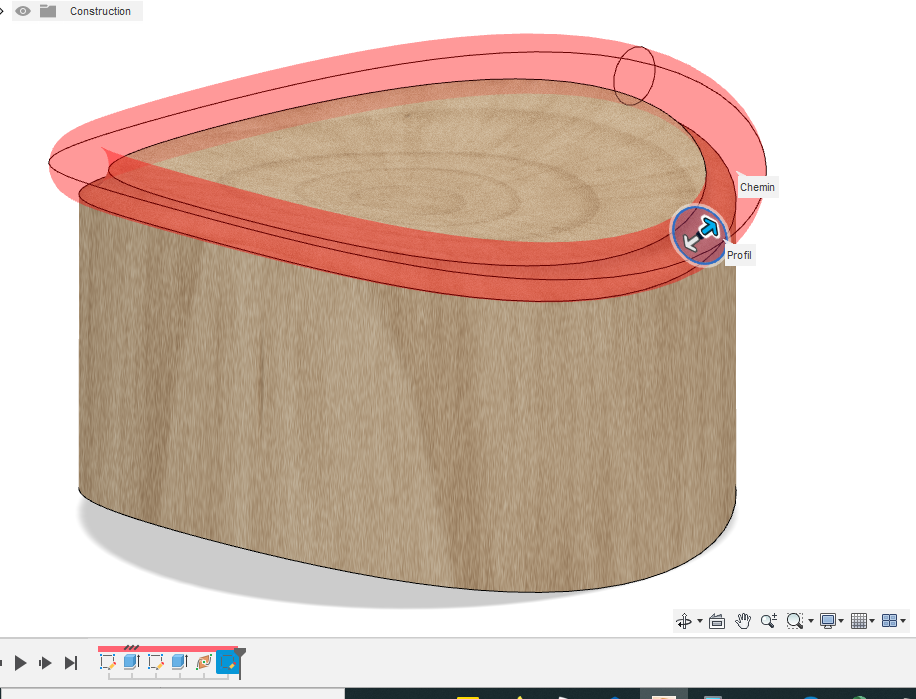Open the Orbit tool dropdown arrow
This screenshot has height=699, width=916.
coord(698,620)
